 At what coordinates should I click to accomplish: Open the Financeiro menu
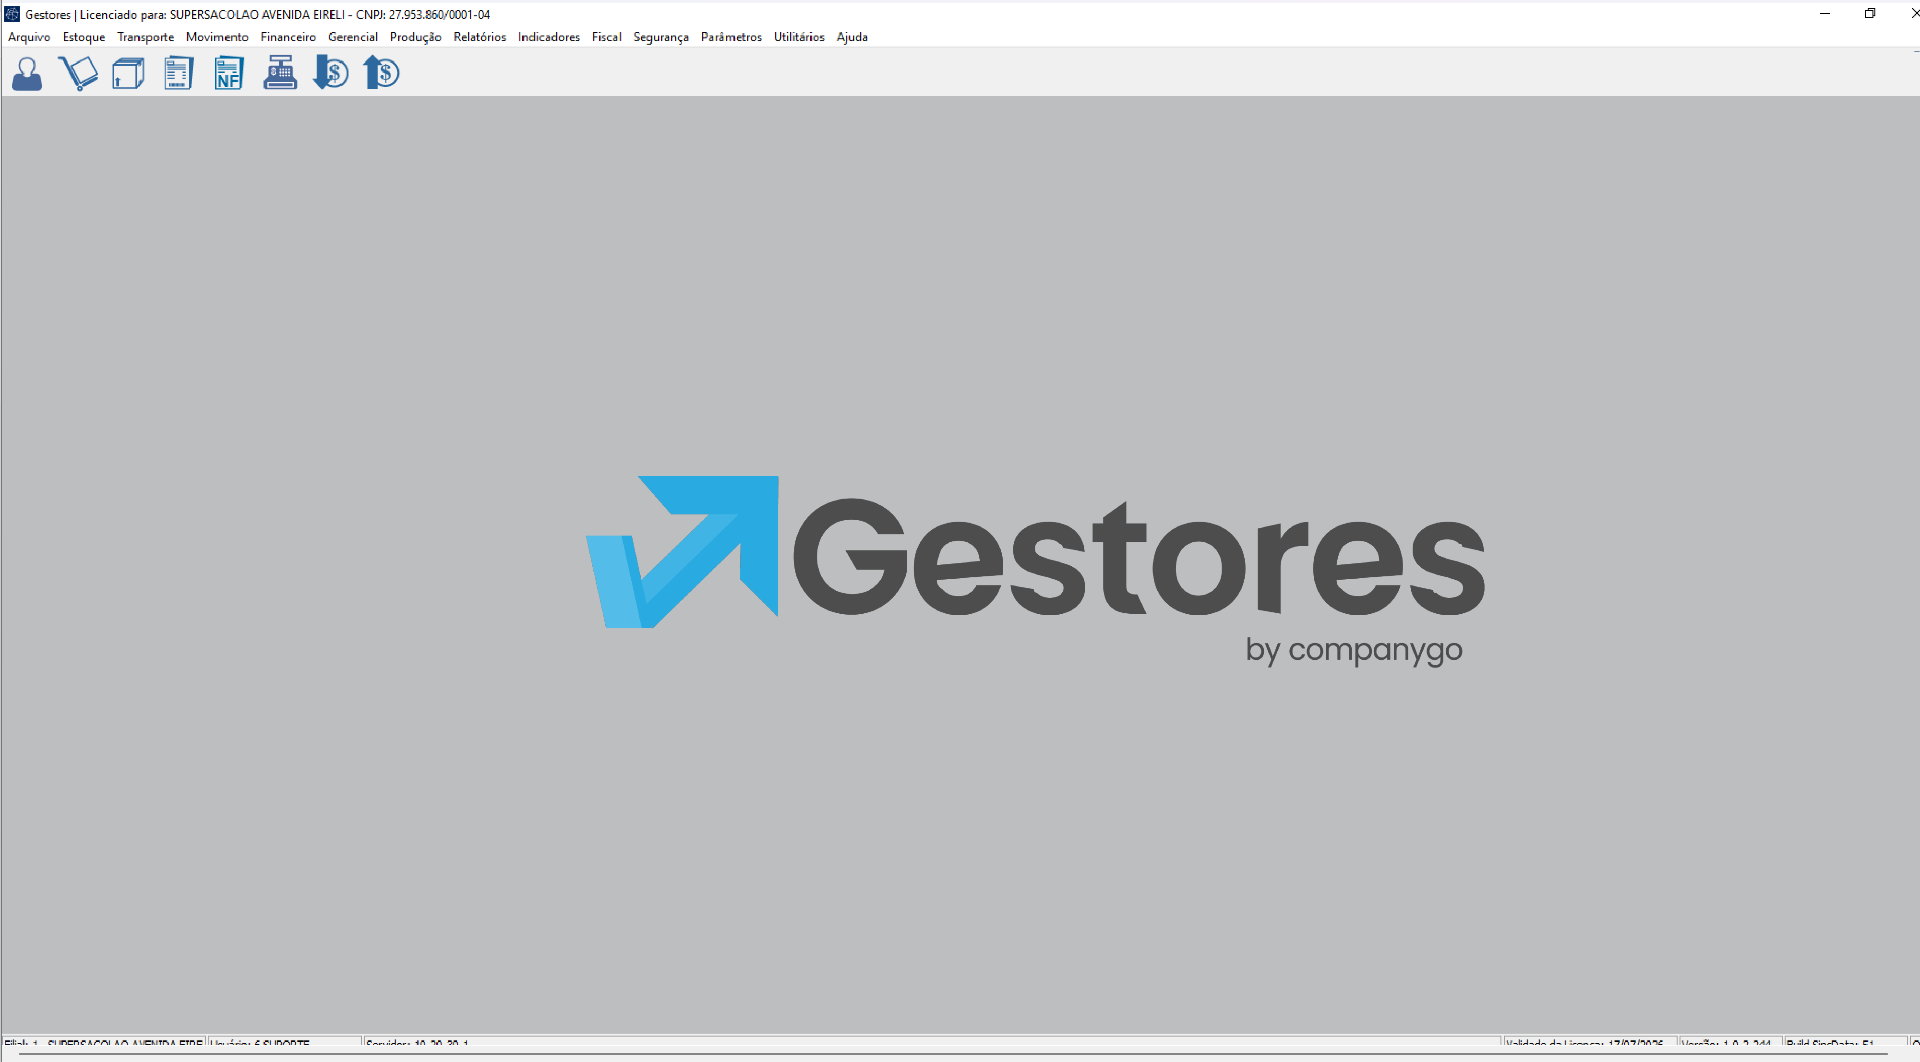tap(288, 37)
